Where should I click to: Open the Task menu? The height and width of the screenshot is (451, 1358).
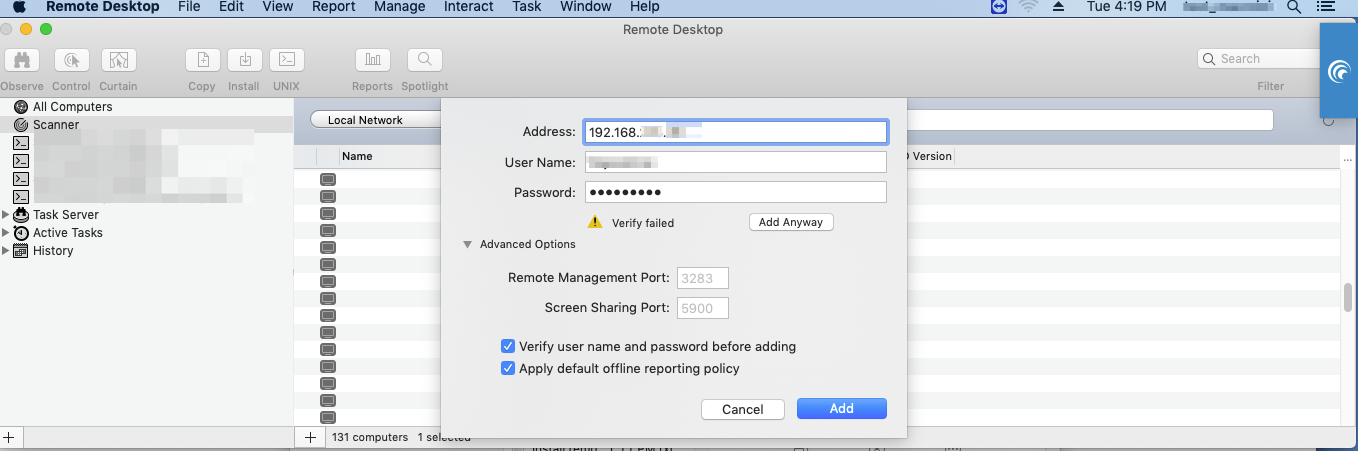click(x=526, y=7)
